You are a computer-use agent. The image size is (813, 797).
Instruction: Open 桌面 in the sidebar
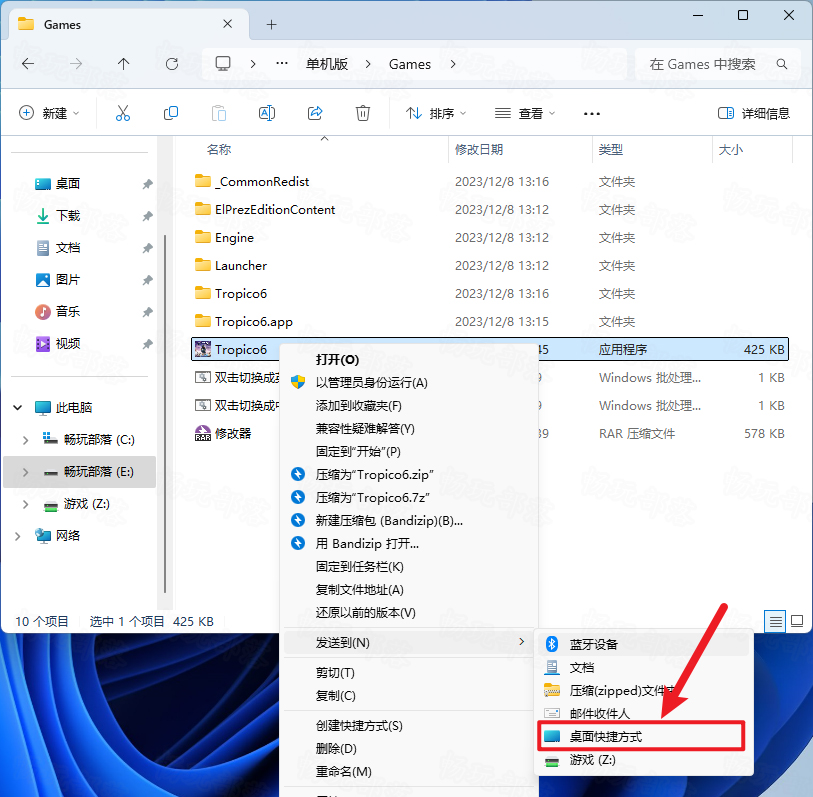(68, 184)
